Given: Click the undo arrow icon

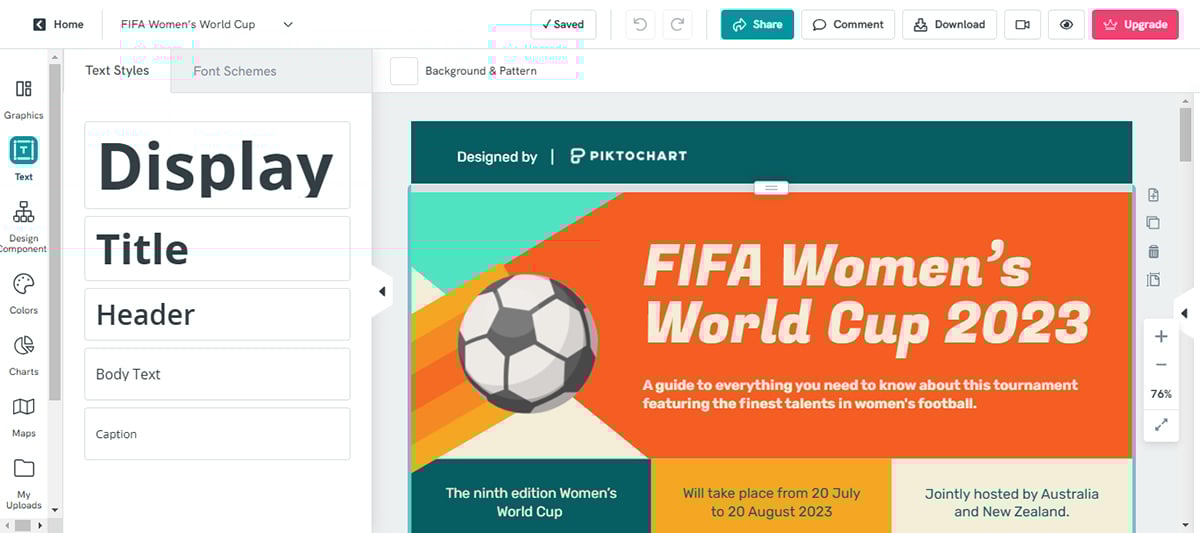Looking at the screenshot, I should click(640, 25).
